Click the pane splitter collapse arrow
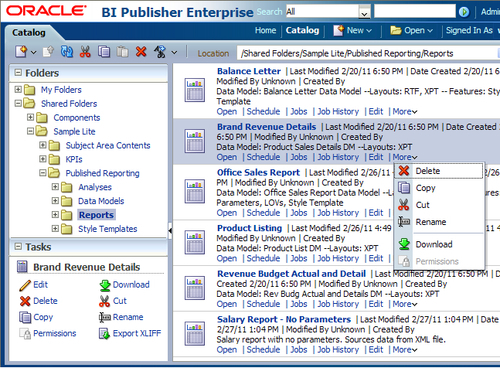The image size is (500, 368). (170, 230)
